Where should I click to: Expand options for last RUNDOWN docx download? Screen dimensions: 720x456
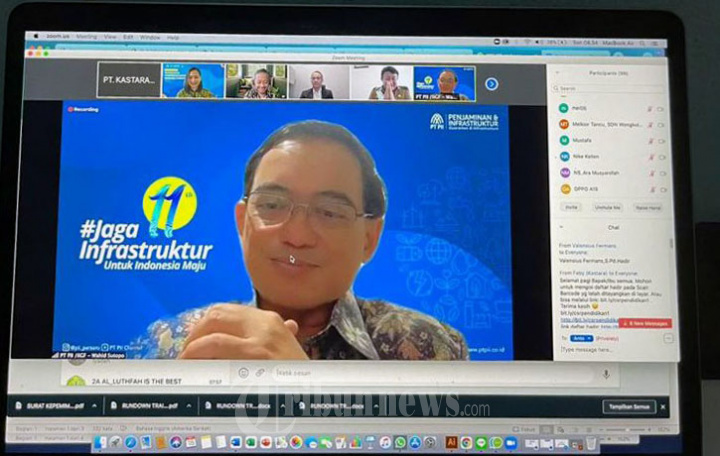coord(376,406)
